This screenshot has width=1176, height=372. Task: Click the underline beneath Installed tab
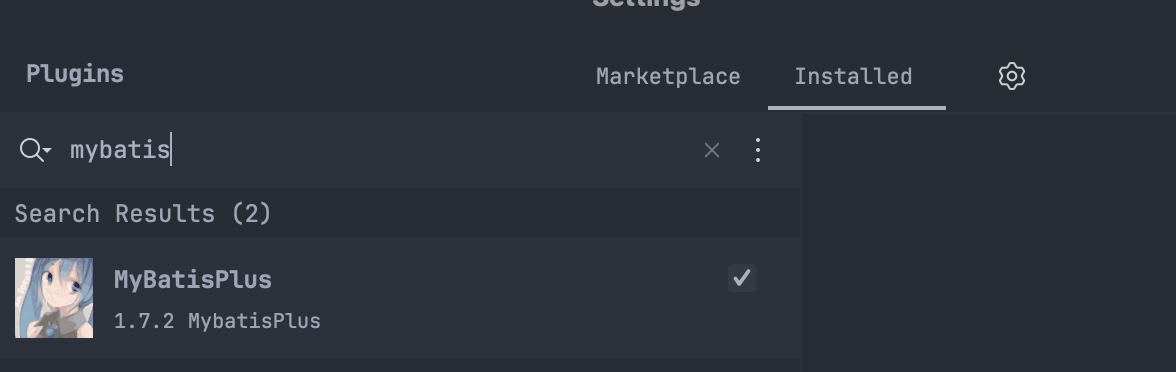point(856,108)
